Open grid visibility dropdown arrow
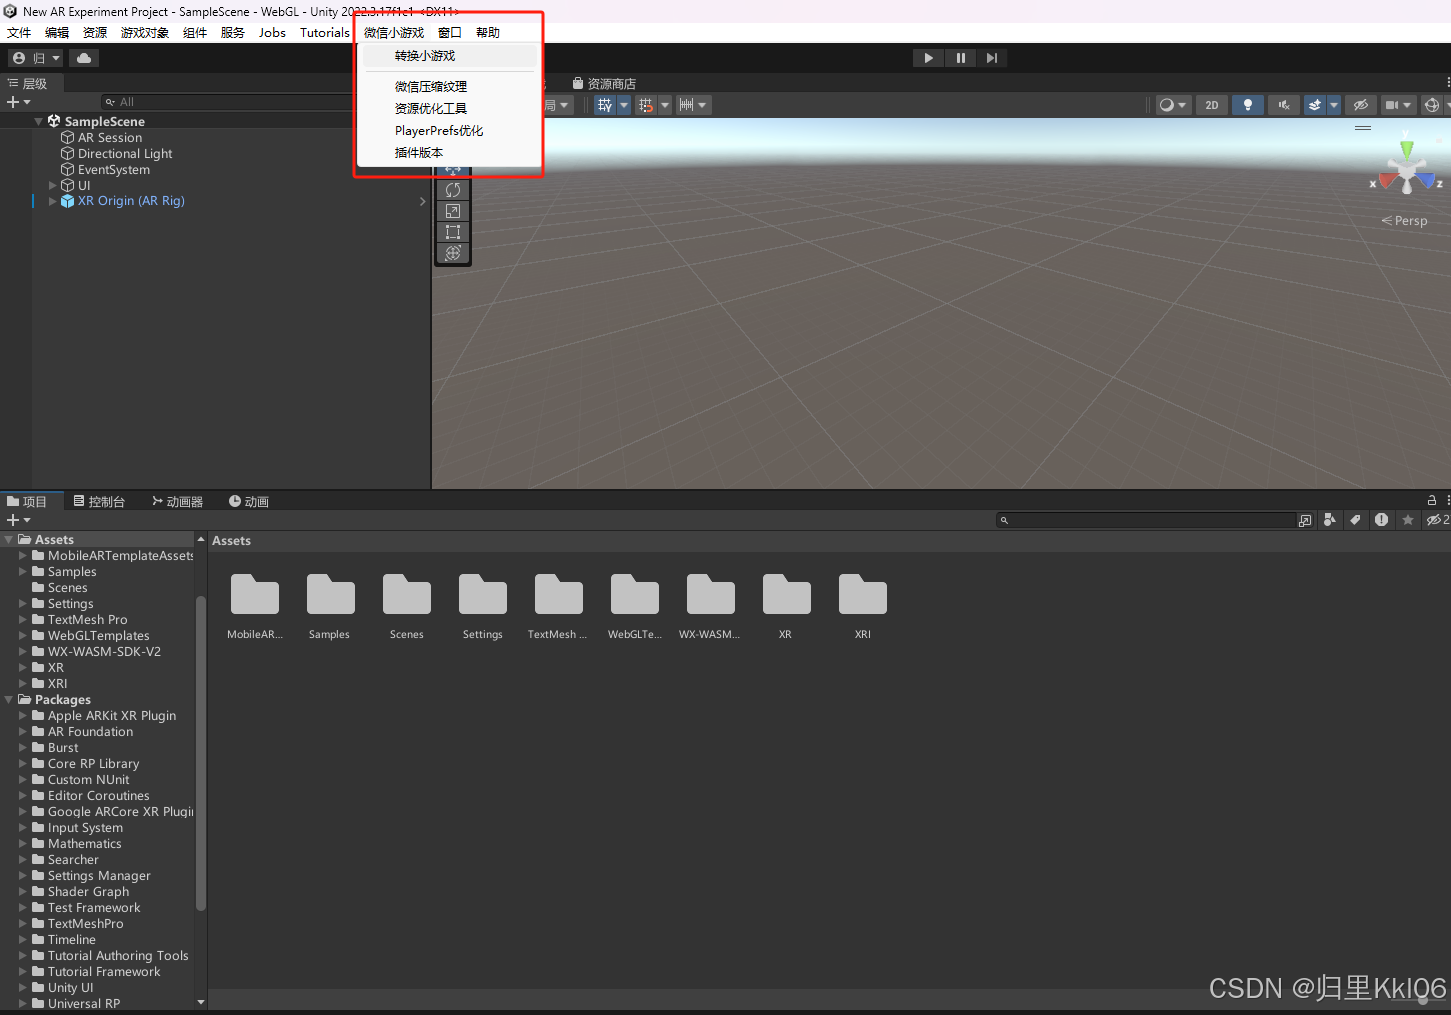The width and height of the screenshot is (1451, 1015). (624, 105)
